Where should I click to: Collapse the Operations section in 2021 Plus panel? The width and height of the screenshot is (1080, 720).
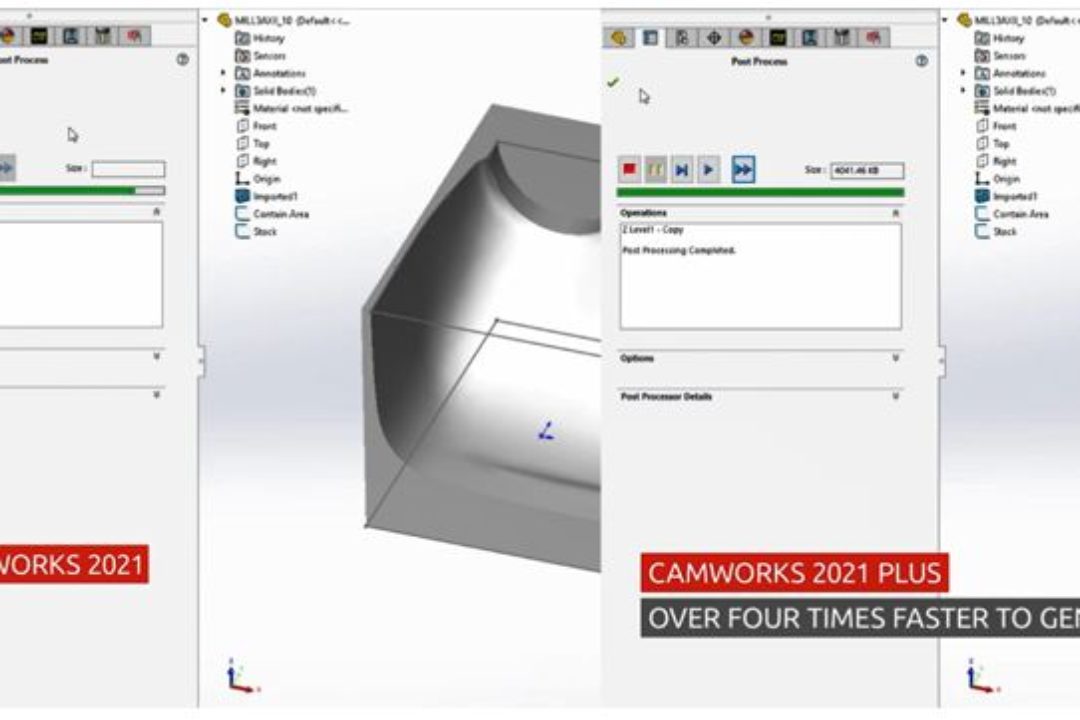click(x=895, y=214)
